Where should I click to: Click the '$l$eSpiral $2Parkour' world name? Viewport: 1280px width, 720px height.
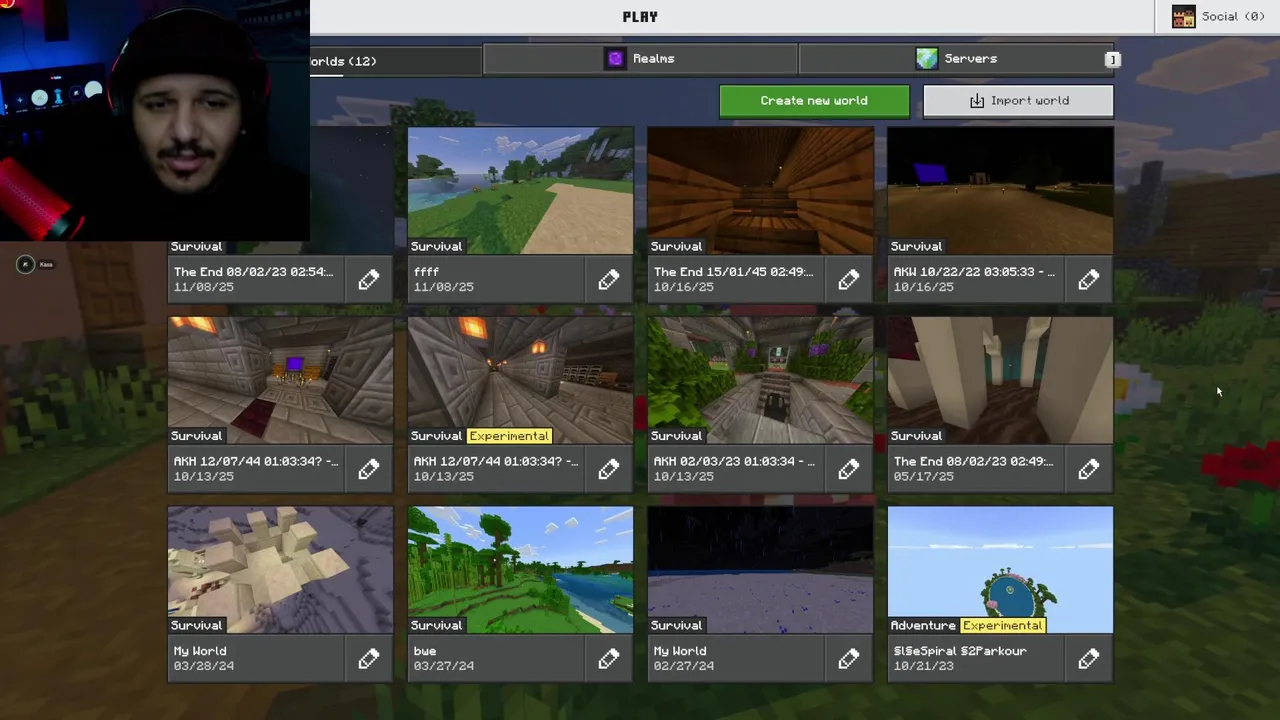960,651
